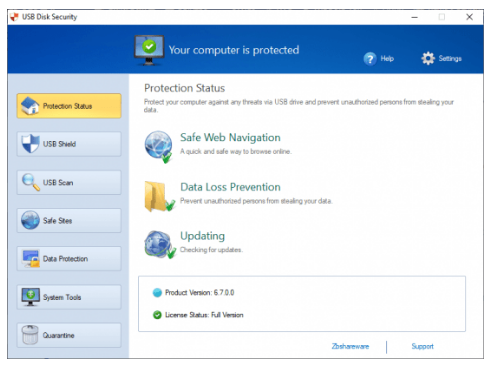The width and height of the screenshot is (488, 365).
Task: Click the Safe Web Navigation globe icon
Action: [x=159, y=147]
